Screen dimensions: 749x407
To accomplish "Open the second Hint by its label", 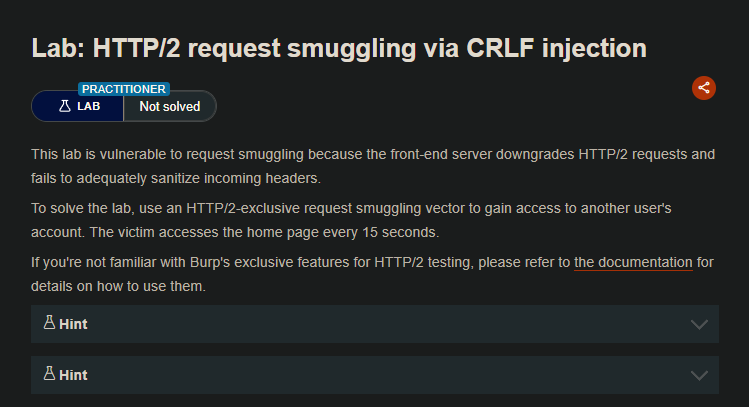I will tap(73, 375).
